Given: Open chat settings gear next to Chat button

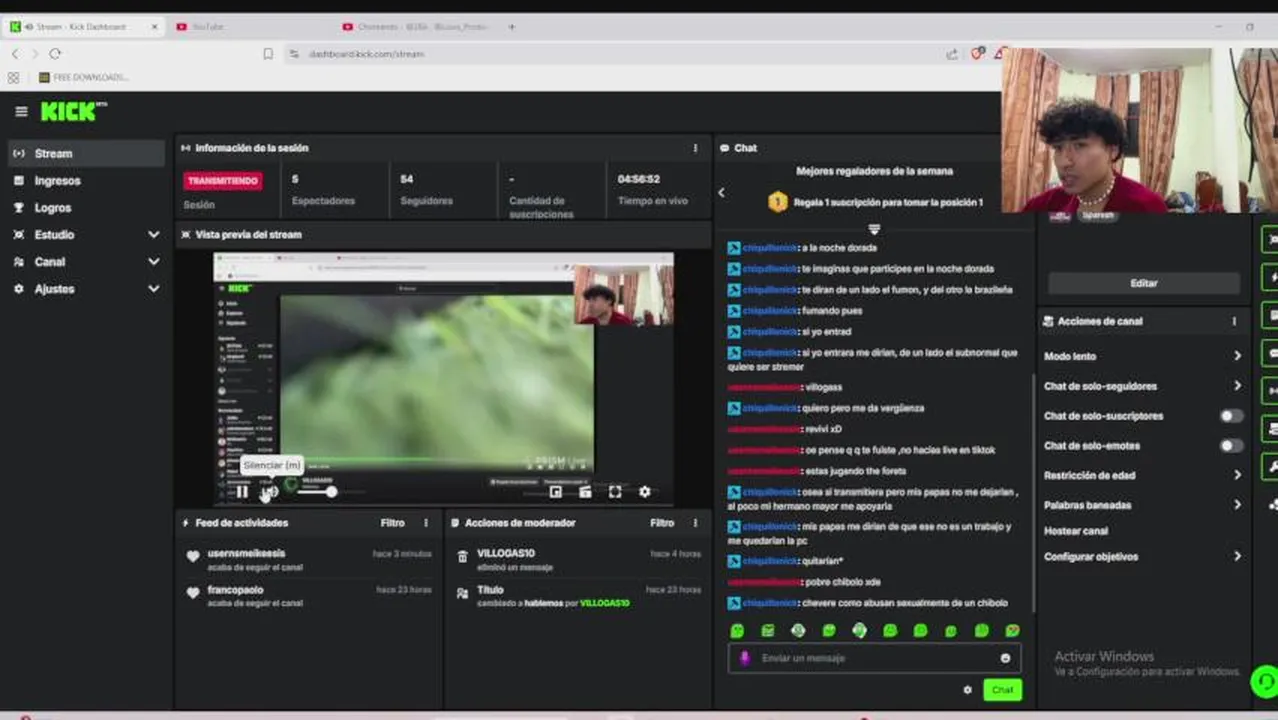Looking at the screenshot, I should click(967, 690).
